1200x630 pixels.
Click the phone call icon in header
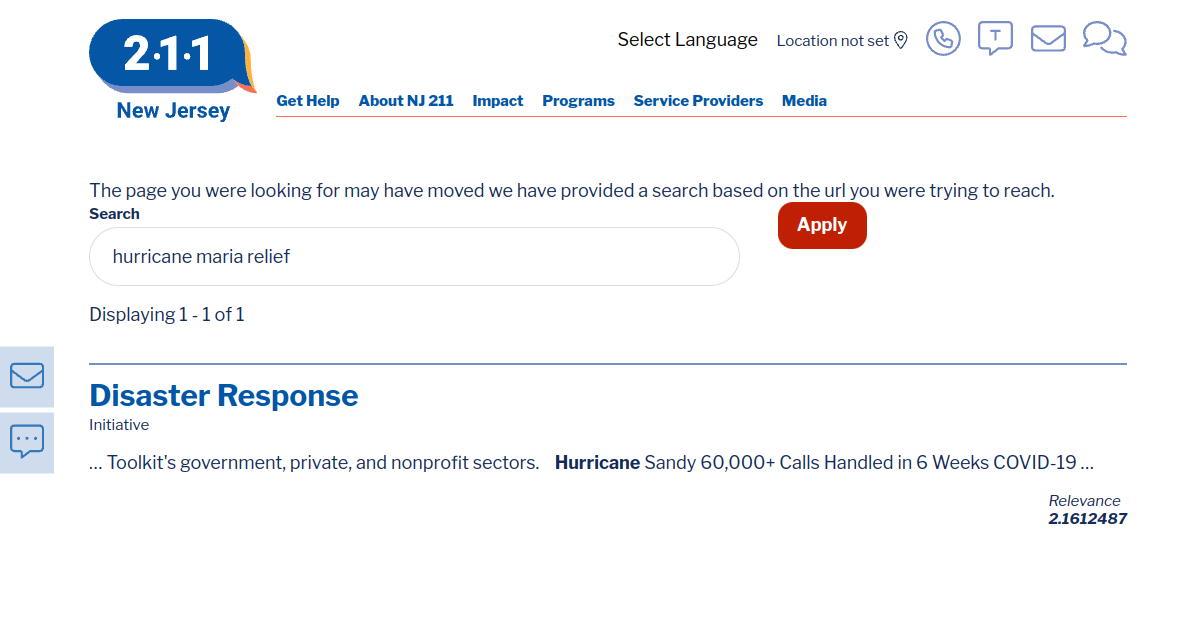(x=943, y=39)
